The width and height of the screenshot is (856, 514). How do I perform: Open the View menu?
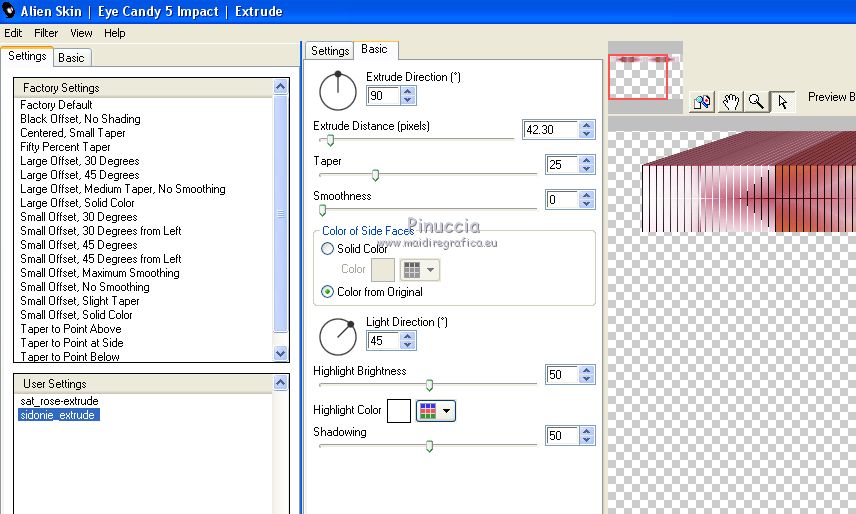coord(81,33)
